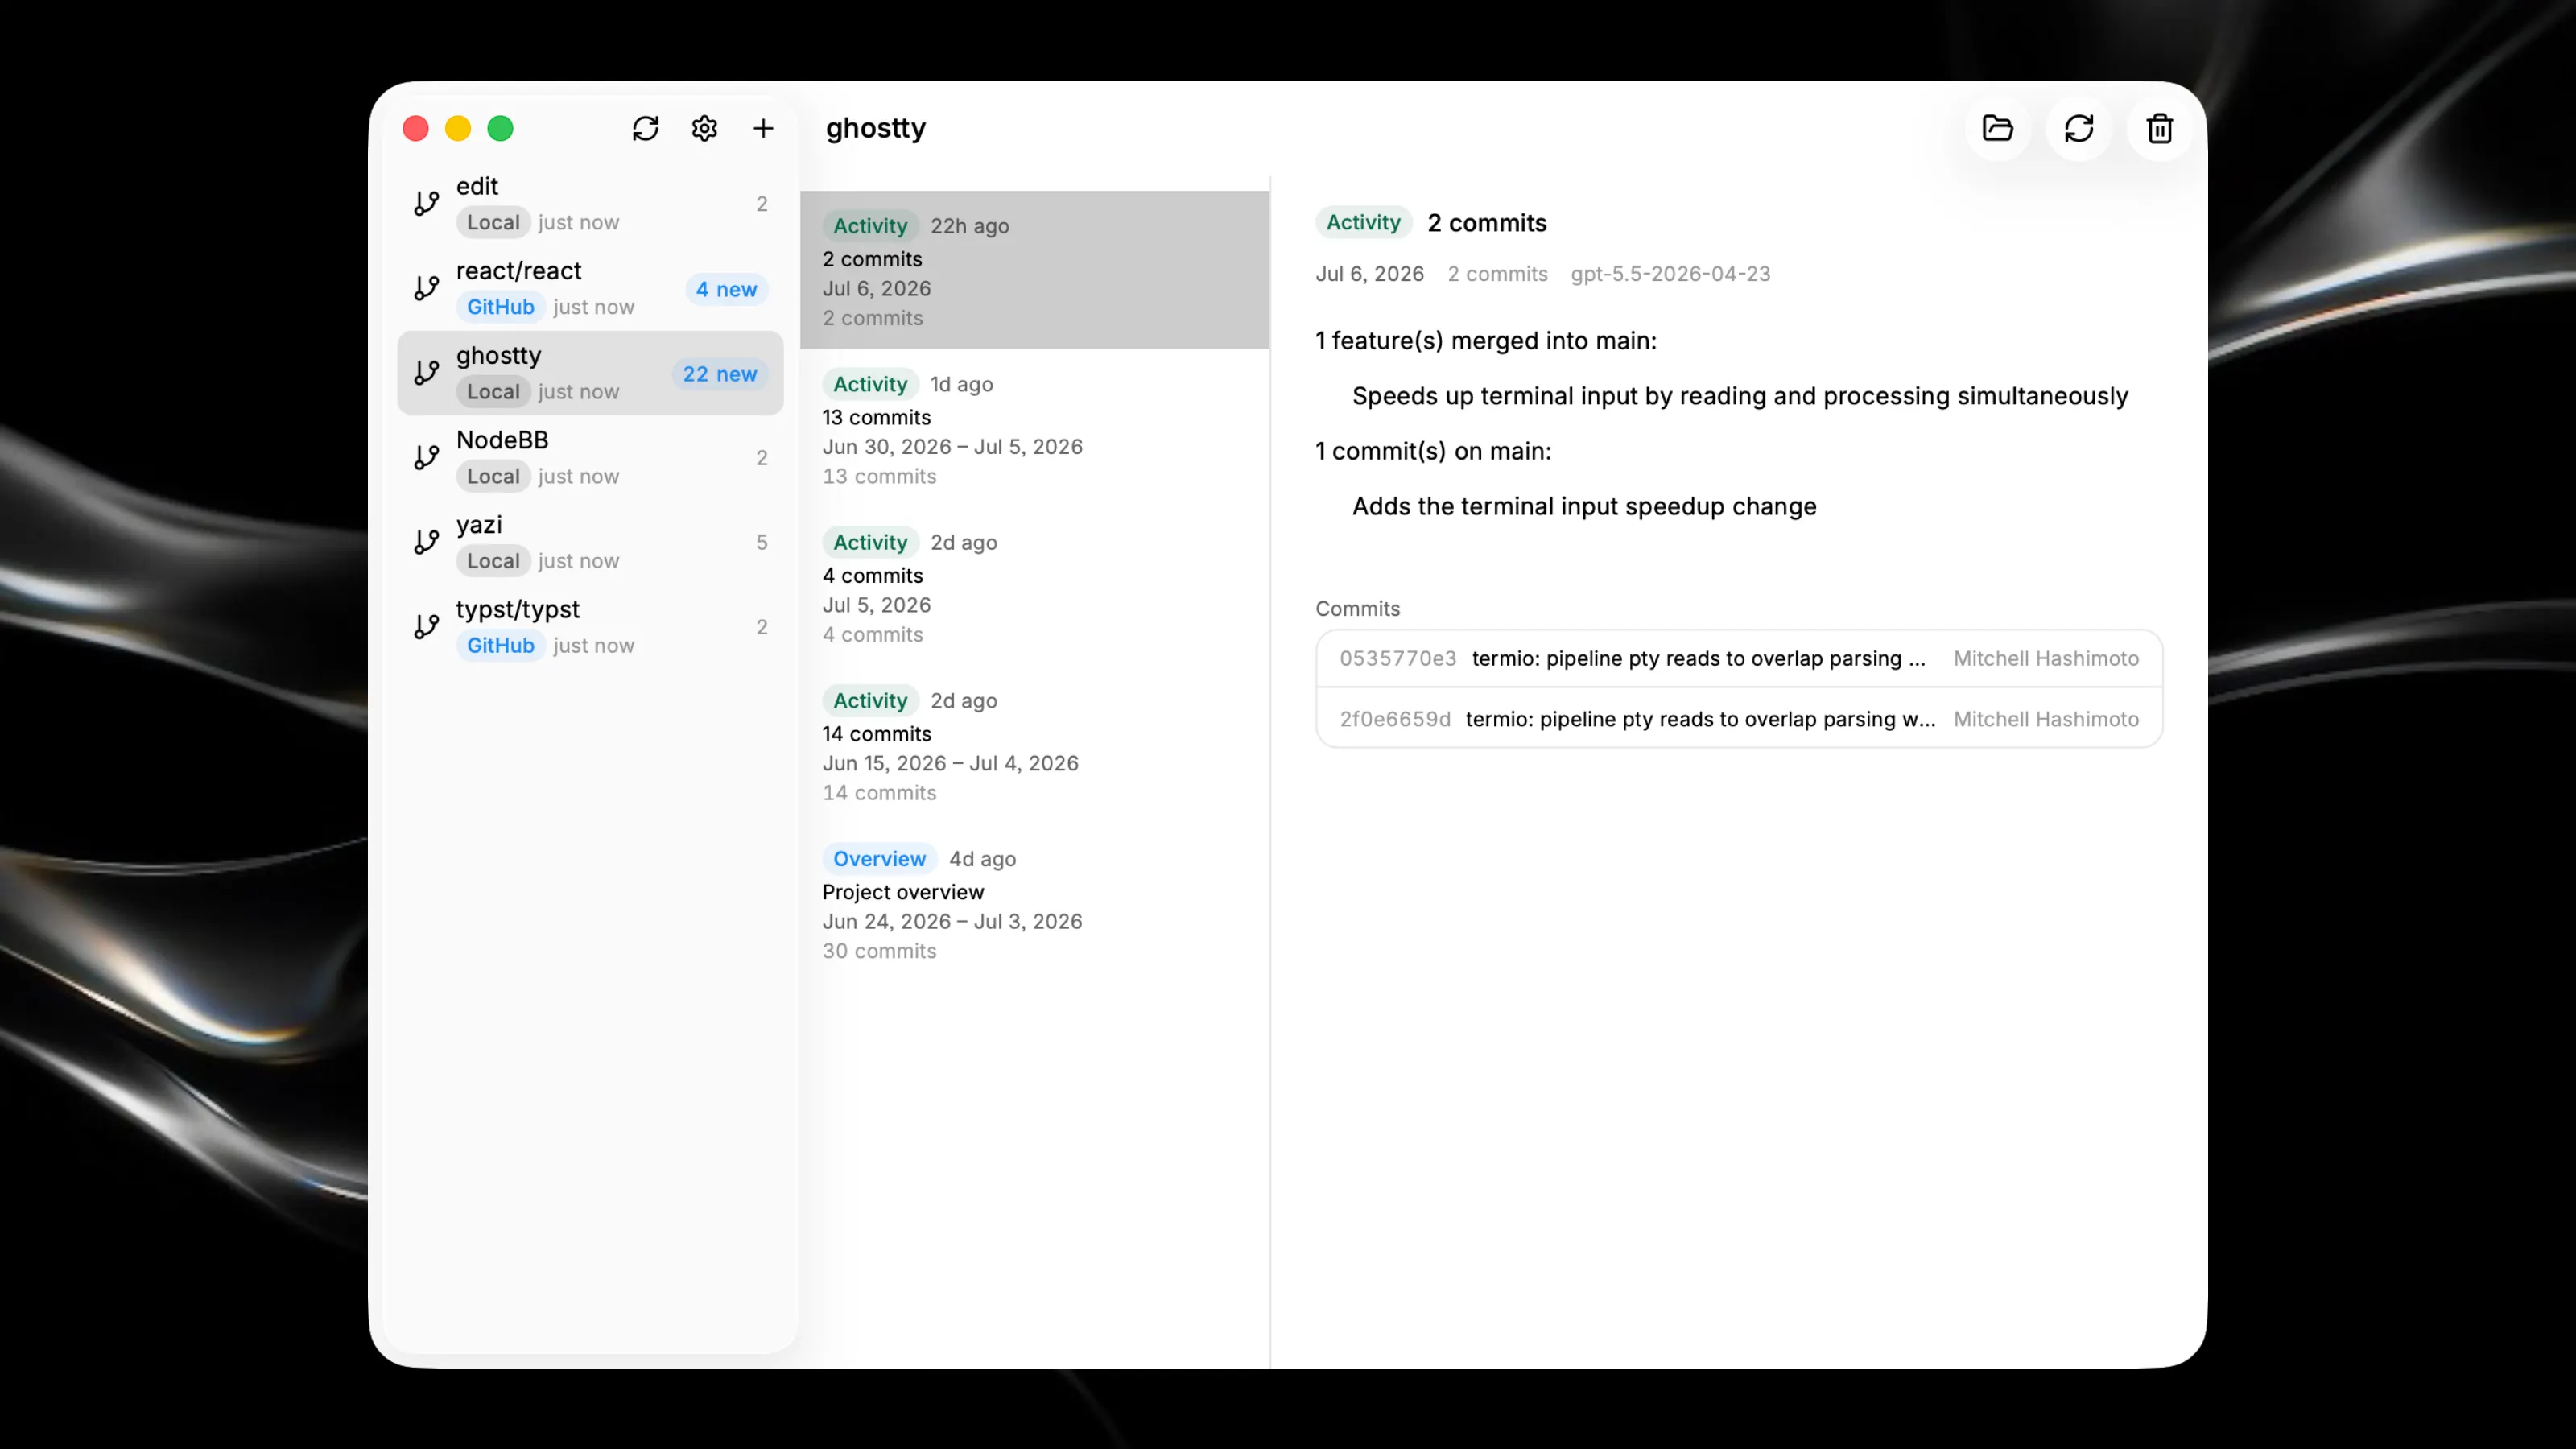The width and height of the screenshot is (2576, 1449).
Task: Click the Overview badge in the activity list
Action: (x=879, y=859)
